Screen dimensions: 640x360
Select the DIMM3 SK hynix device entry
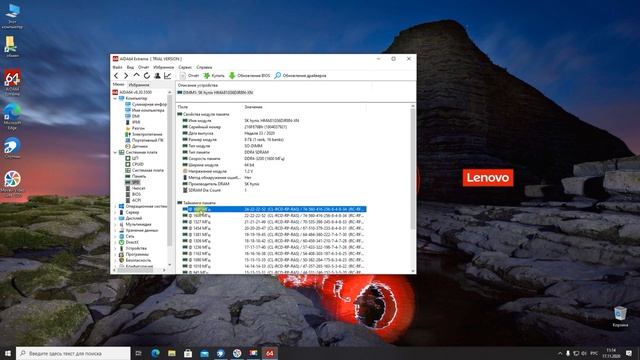point(215,93)
